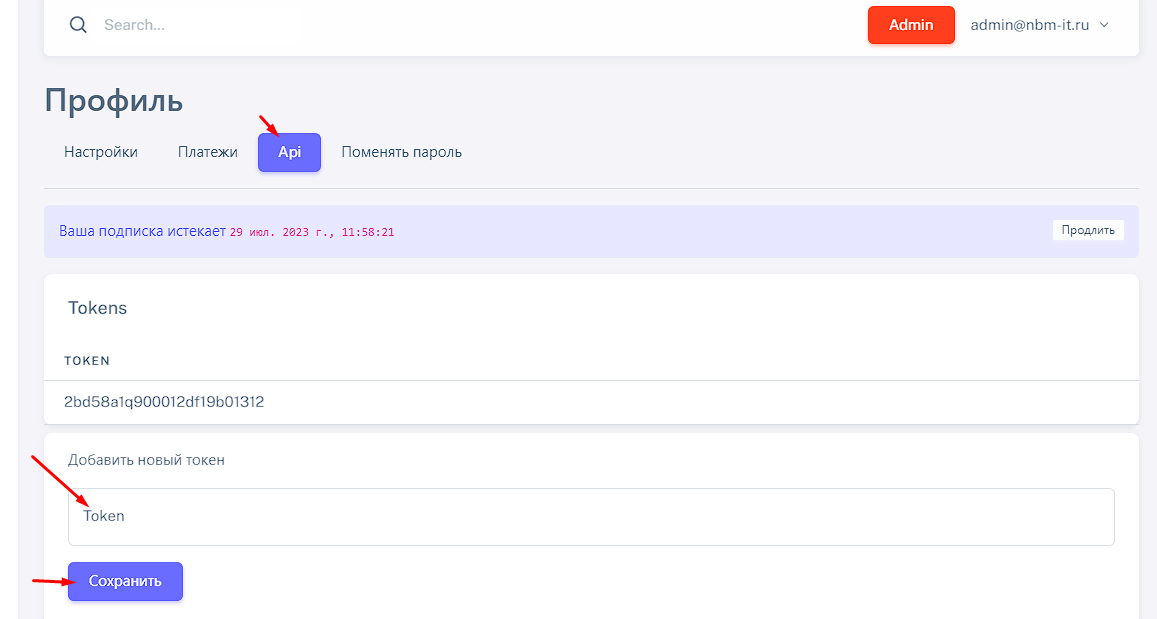Select the Api tab
Viewport: 1157px width, 619px height.
289,152
